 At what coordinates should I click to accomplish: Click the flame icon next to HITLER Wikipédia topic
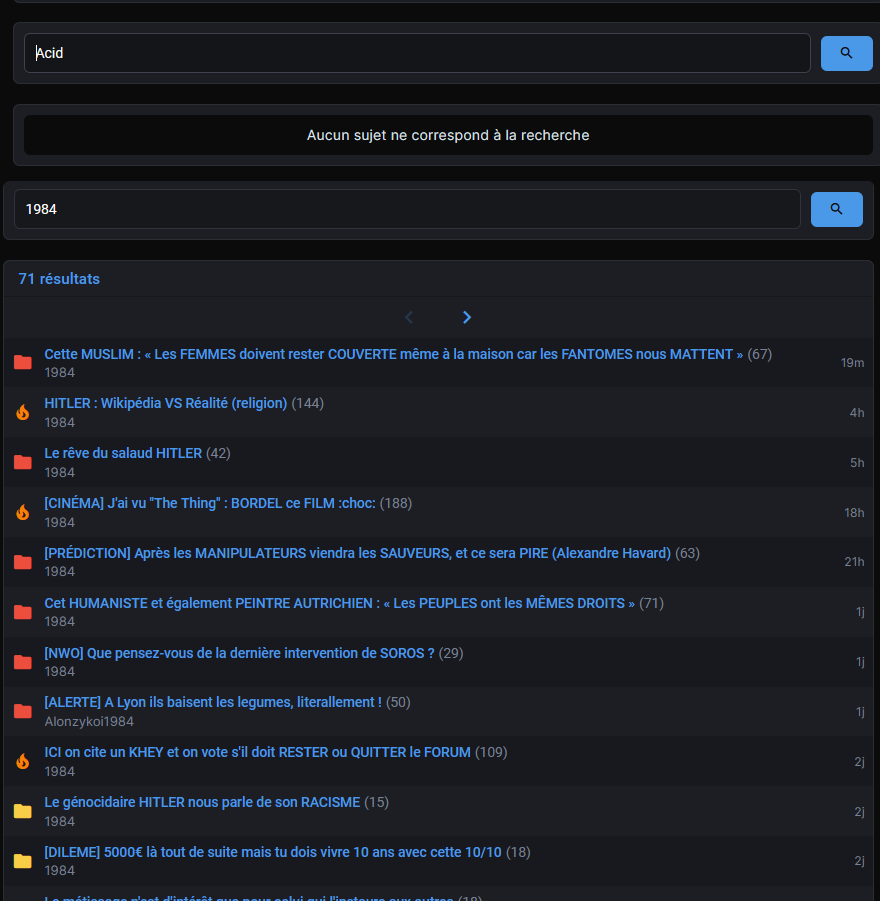click(x=22, y=412)
